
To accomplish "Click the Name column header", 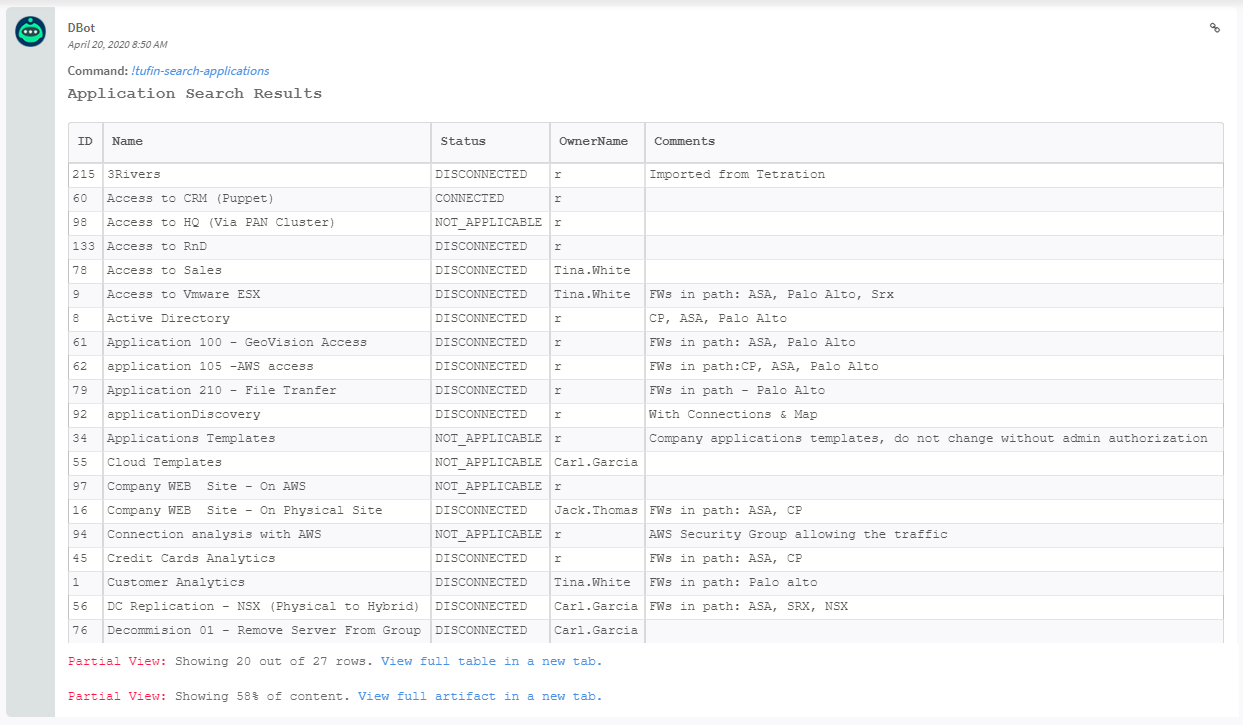I will pos(127,142).
